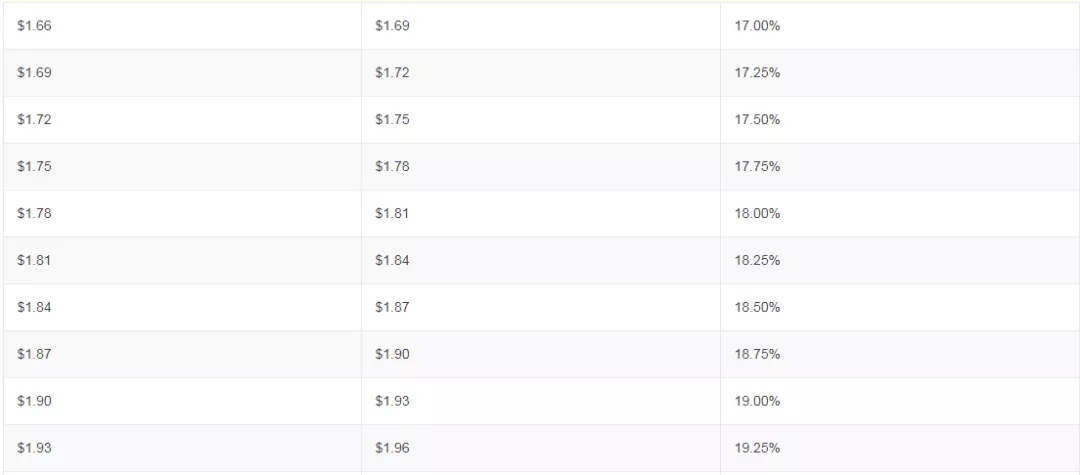
Task: Click $1.69 in the 17.00% row
Action: 392,26
